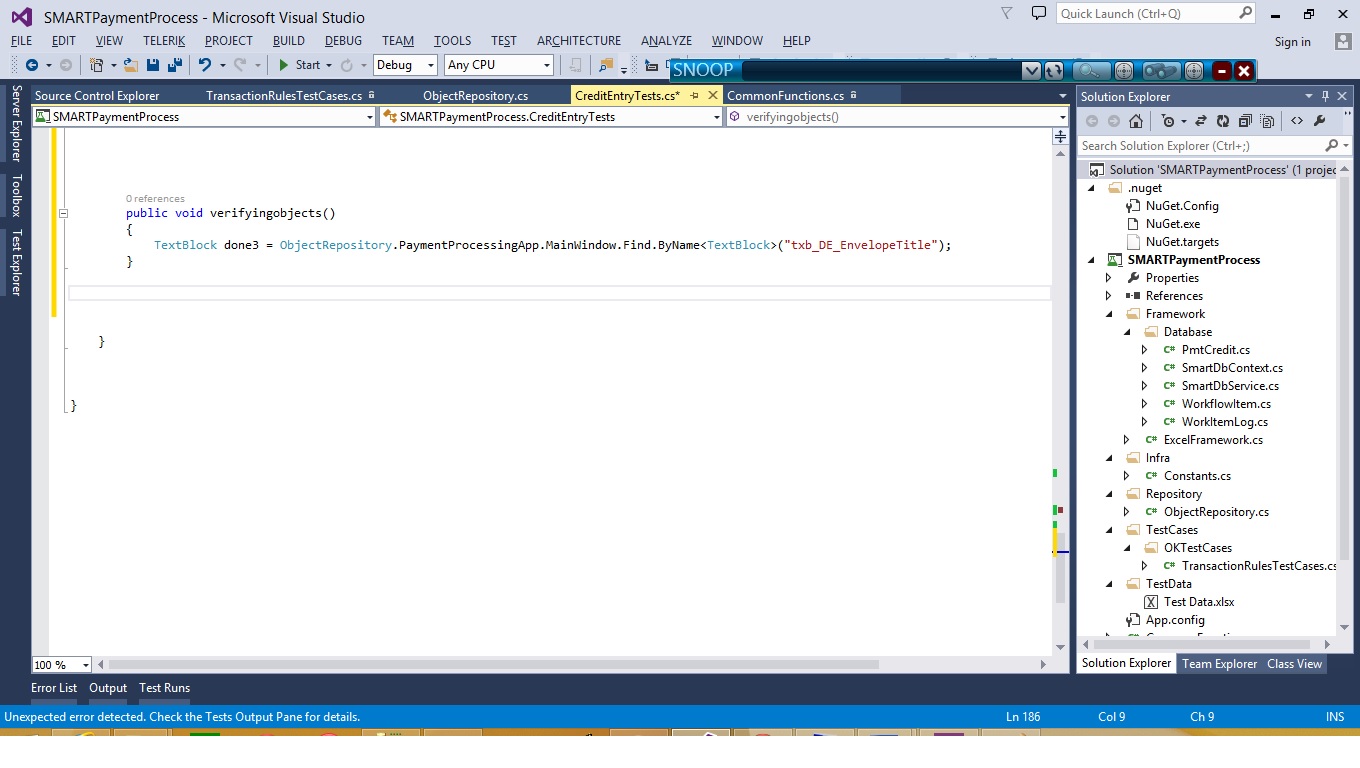Click the Undo icon in the toolbar
1360x768 pixels.
(x=205, y=65)
